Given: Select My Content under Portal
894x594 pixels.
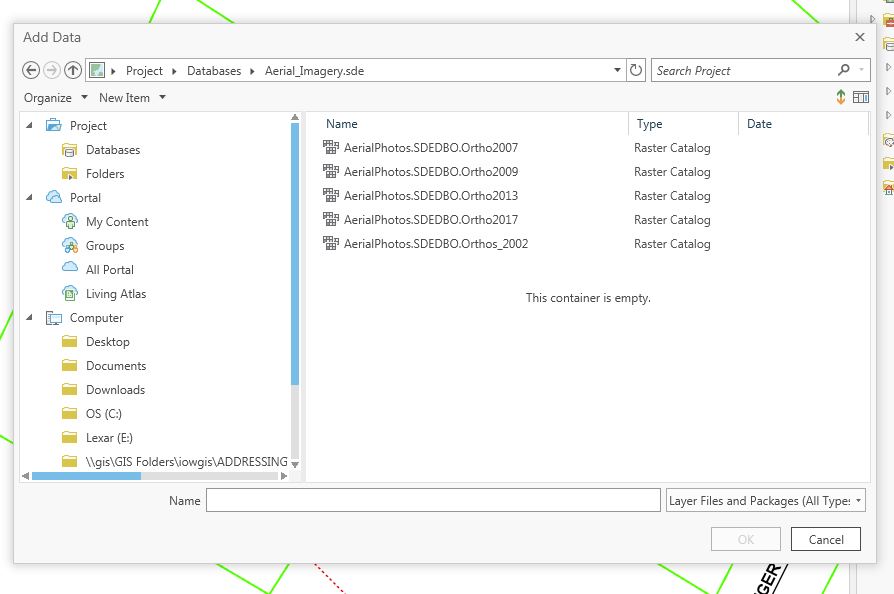Looking at the screenshot, I should tap(117, 221).
